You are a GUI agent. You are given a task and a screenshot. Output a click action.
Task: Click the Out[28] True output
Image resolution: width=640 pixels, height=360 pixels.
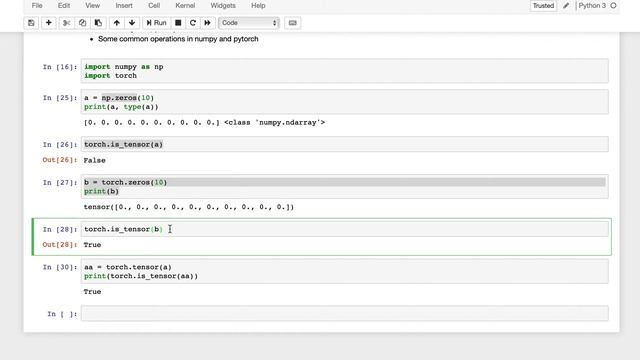tap(92, 245)
